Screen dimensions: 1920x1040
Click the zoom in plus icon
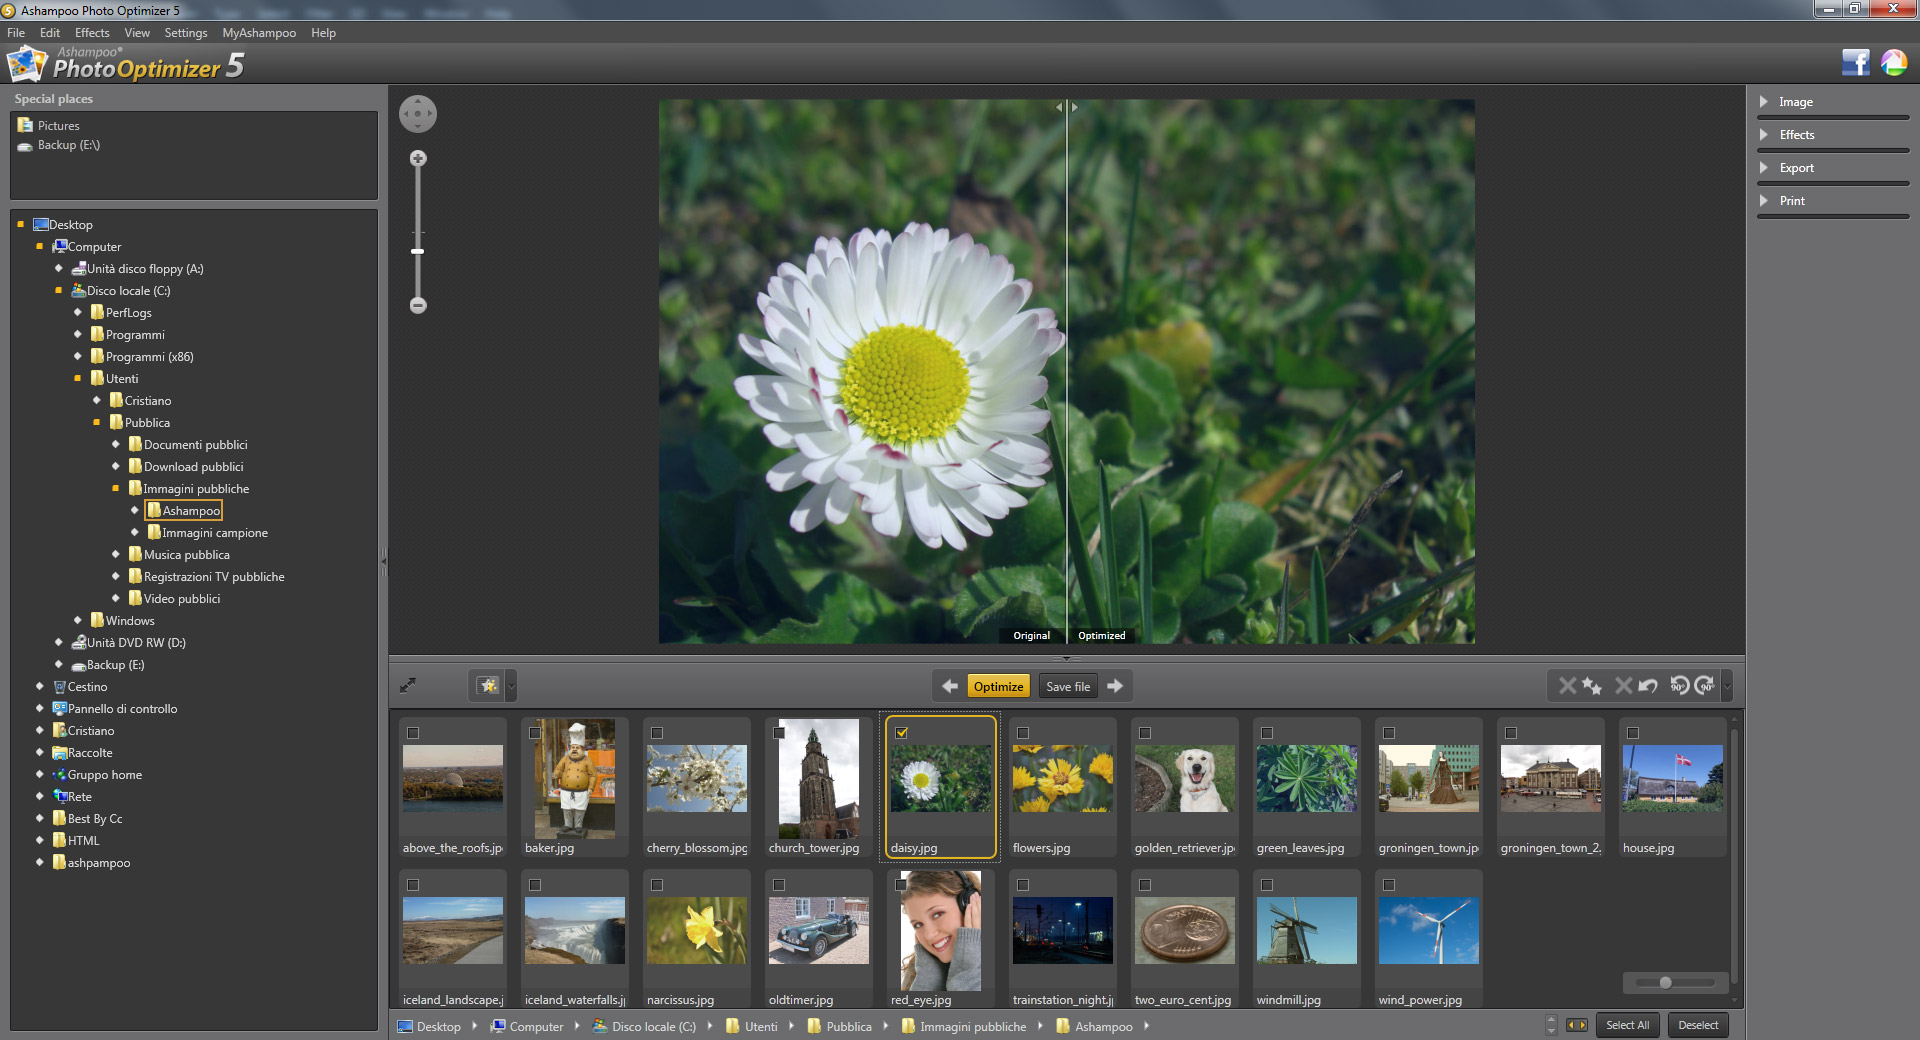coord(418,158)
